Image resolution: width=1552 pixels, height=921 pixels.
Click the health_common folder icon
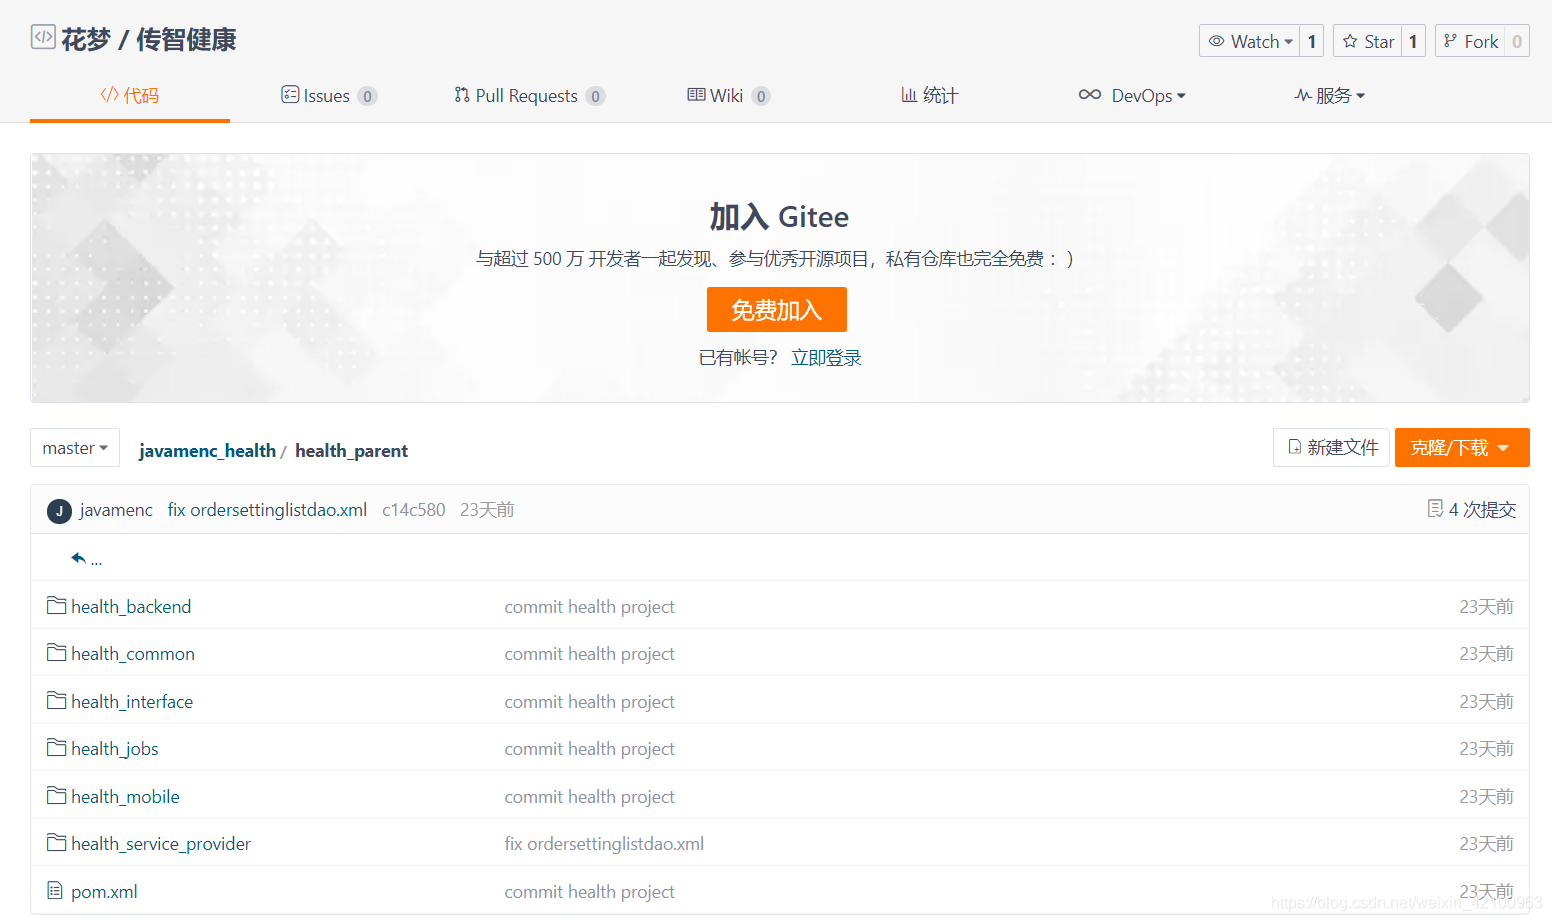pyautogui.click(x=57, y=653)
